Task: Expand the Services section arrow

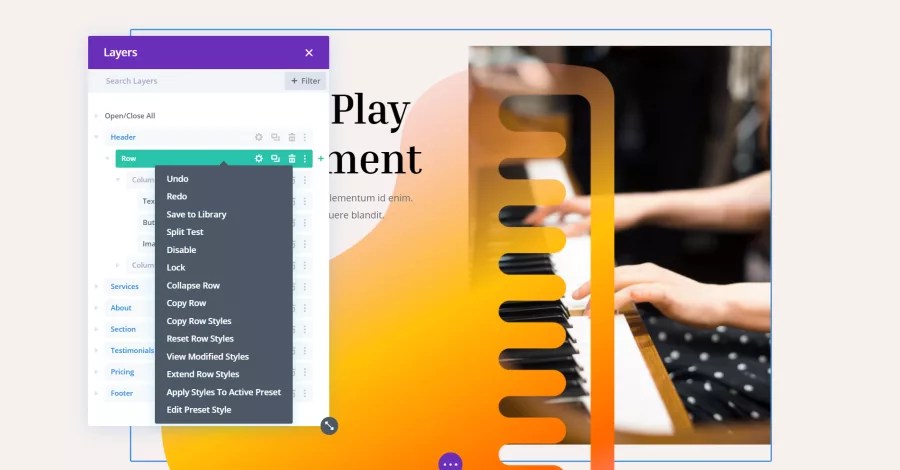Action: pyautogui.click(x=96, y=286)
